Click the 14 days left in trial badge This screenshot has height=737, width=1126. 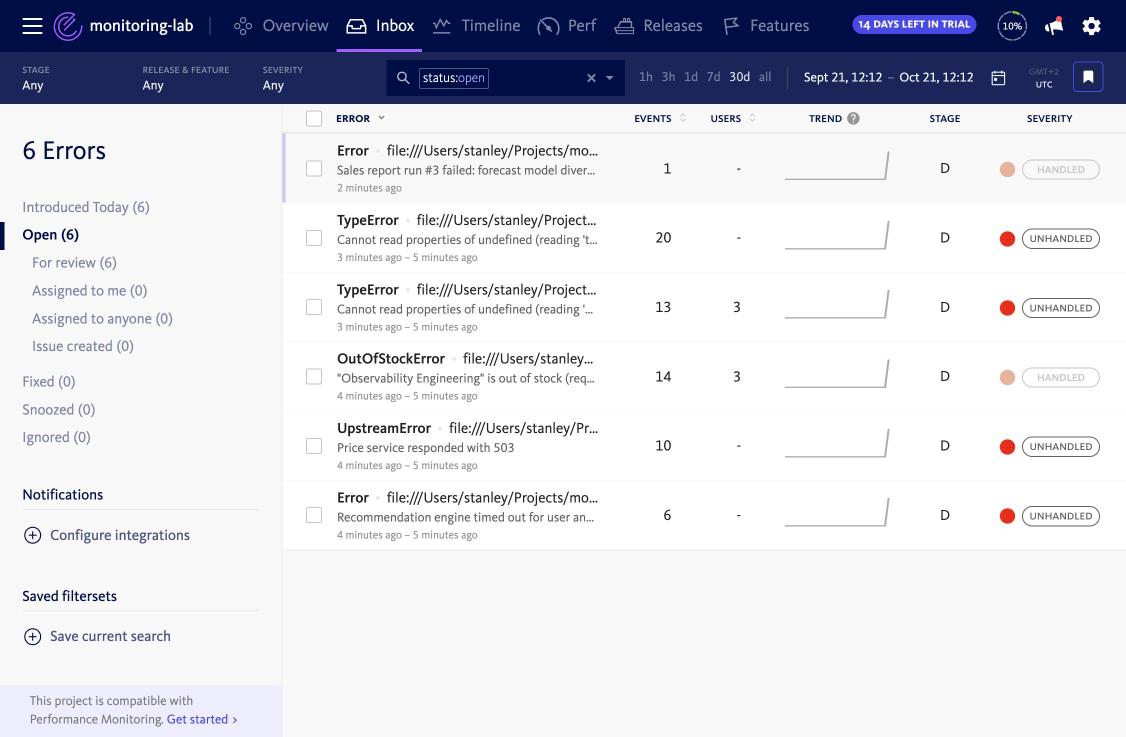point(914,24)
